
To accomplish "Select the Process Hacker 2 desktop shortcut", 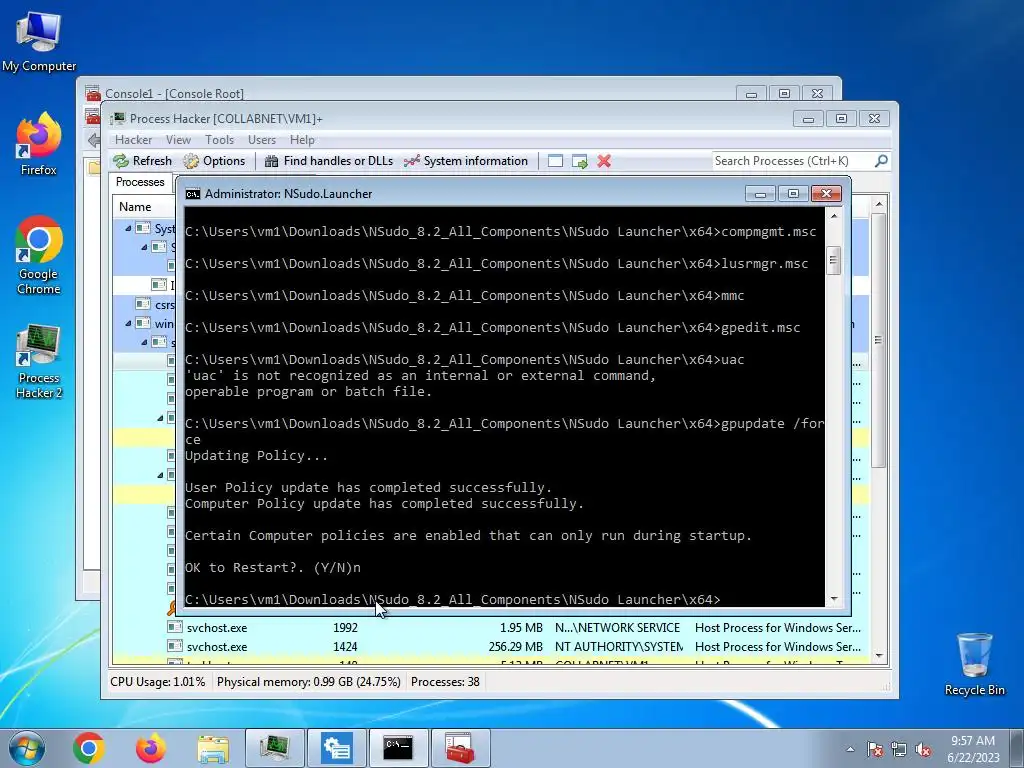I will click(x=39, y=361).
